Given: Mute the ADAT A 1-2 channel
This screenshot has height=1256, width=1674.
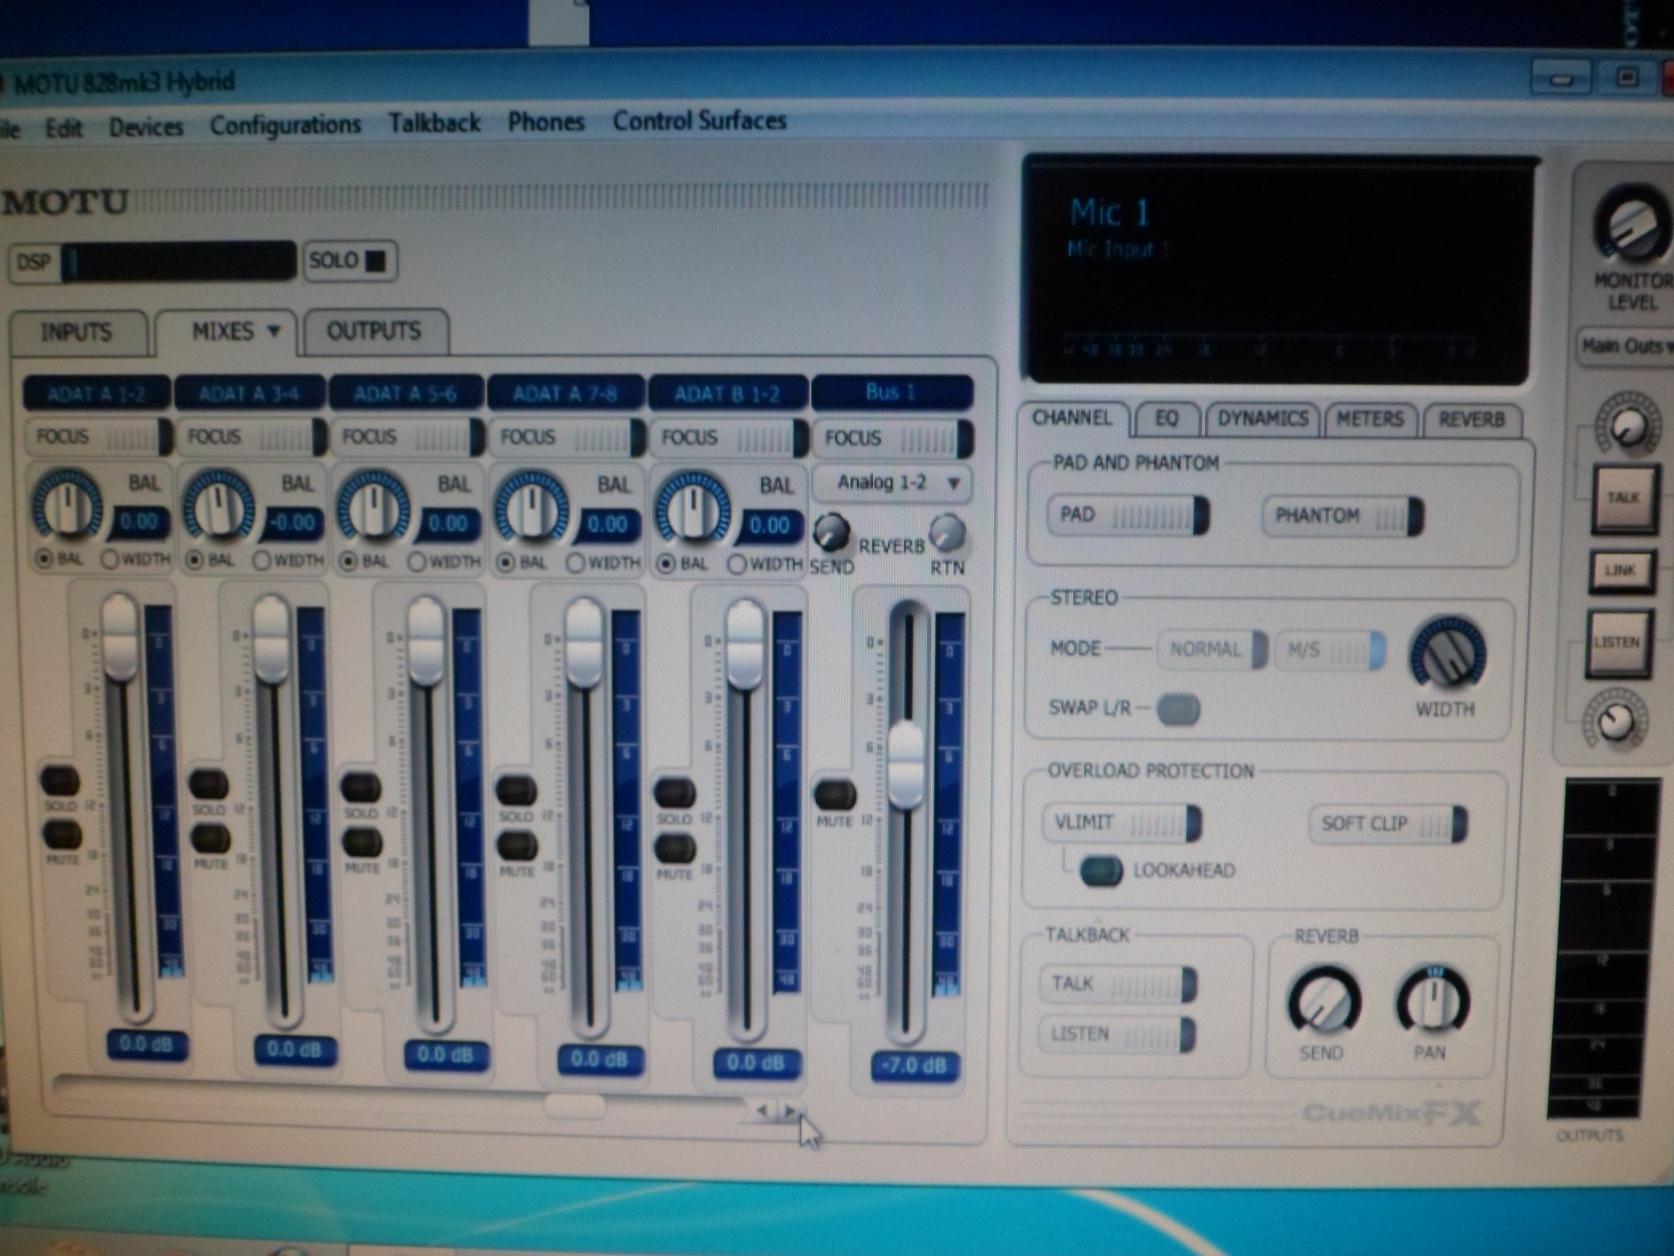Looking at the screenshot, I should click(x=61, y=833).
